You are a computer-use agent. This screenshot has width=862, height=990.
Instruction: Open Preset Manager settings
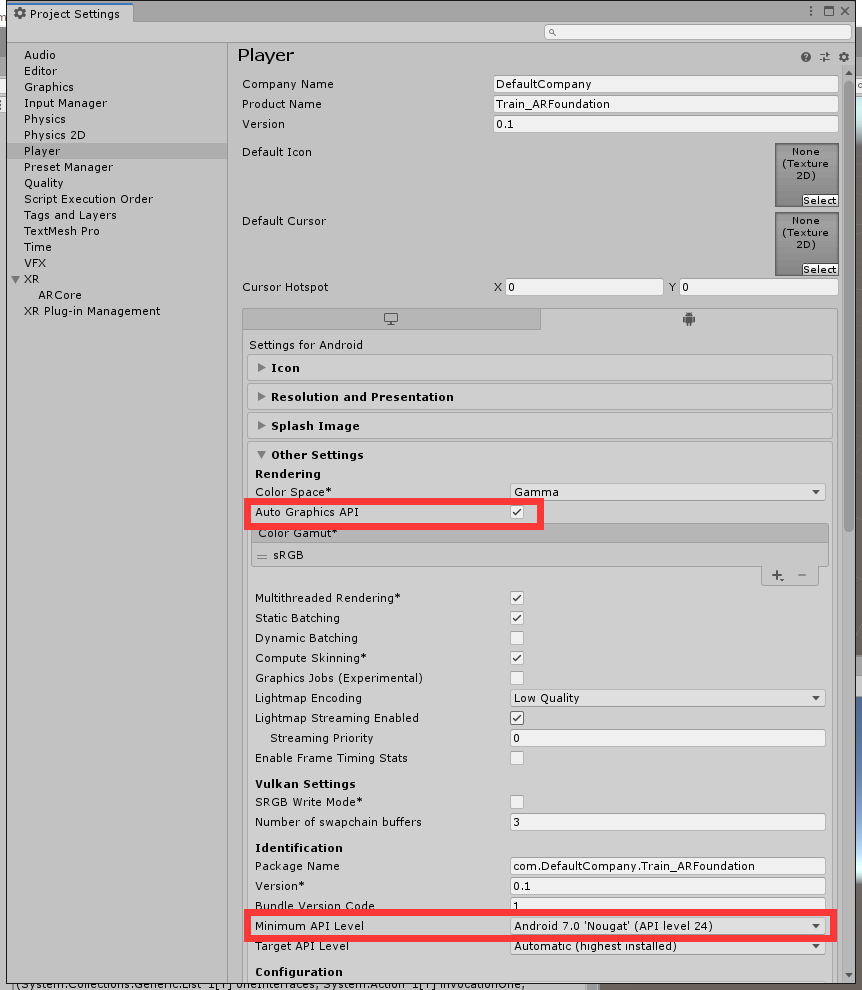tap(69, 167)
